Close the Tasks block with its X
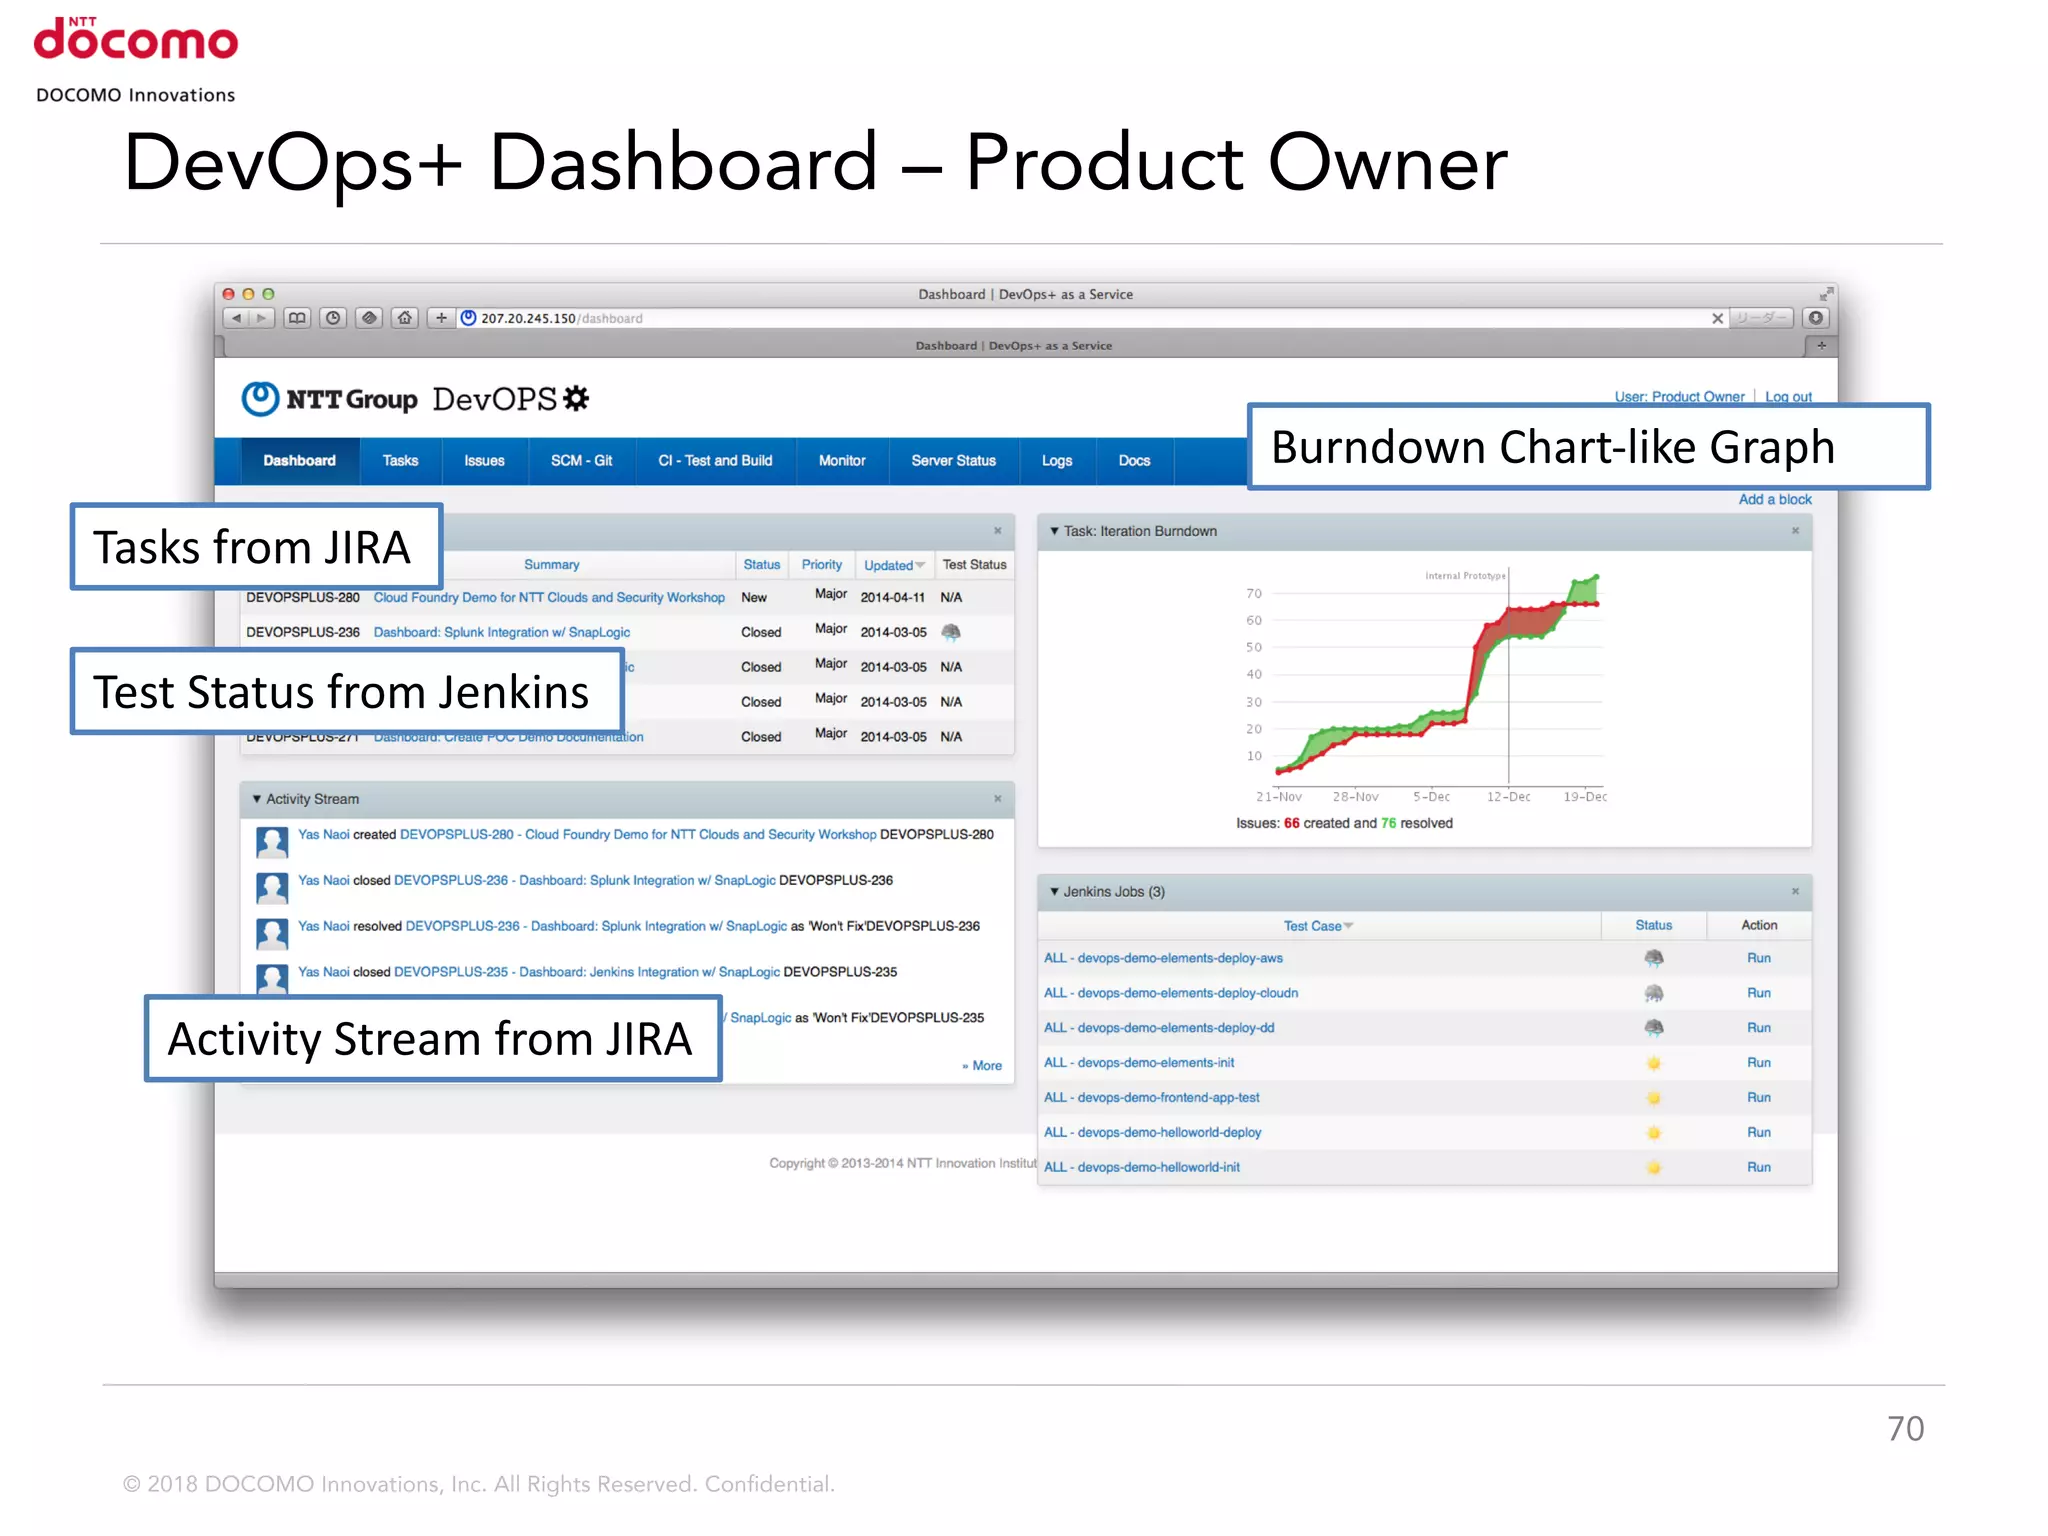This screenshot has height=1536, width=2048. [x=997, y=531]
